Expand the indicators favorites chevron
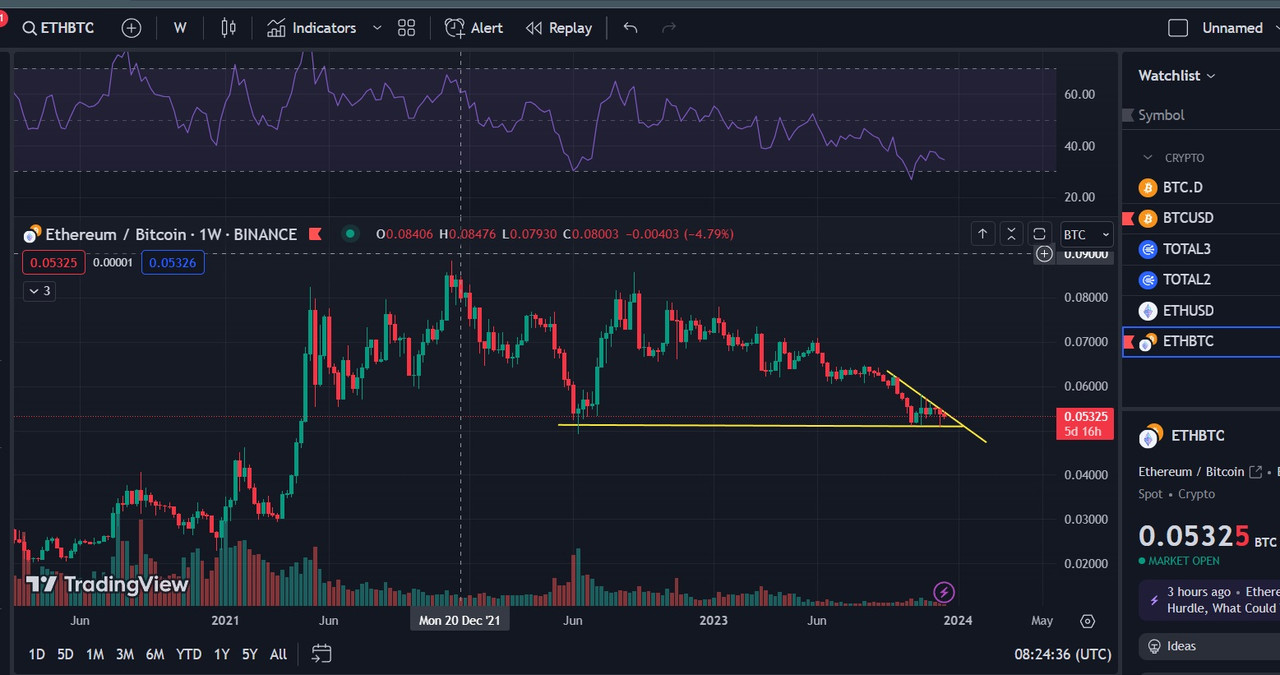This screenshot has height=675, width=1280. 377,28
